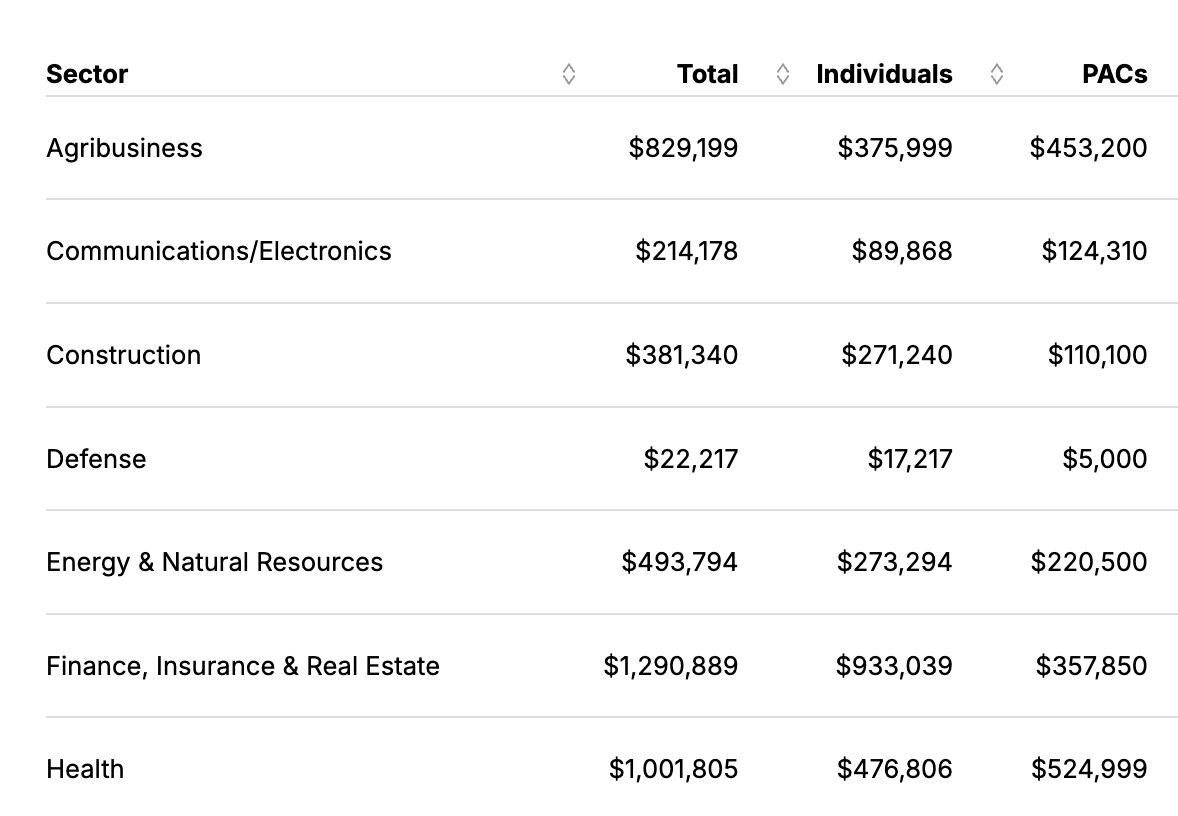The height and width of the screenshot is (816, 1178).
Task: Click the Defense sector name
Action: (x=96, y=459)
